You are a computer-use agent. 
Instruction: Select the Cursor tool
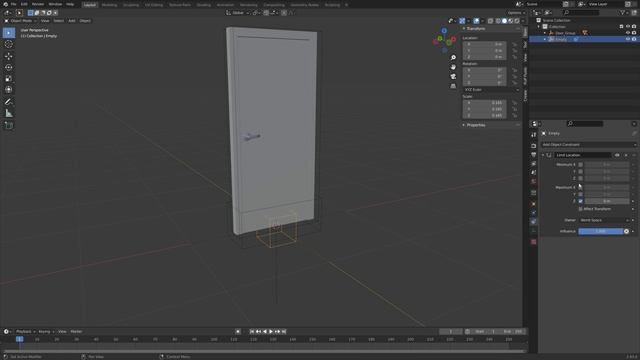coord(9,44)
